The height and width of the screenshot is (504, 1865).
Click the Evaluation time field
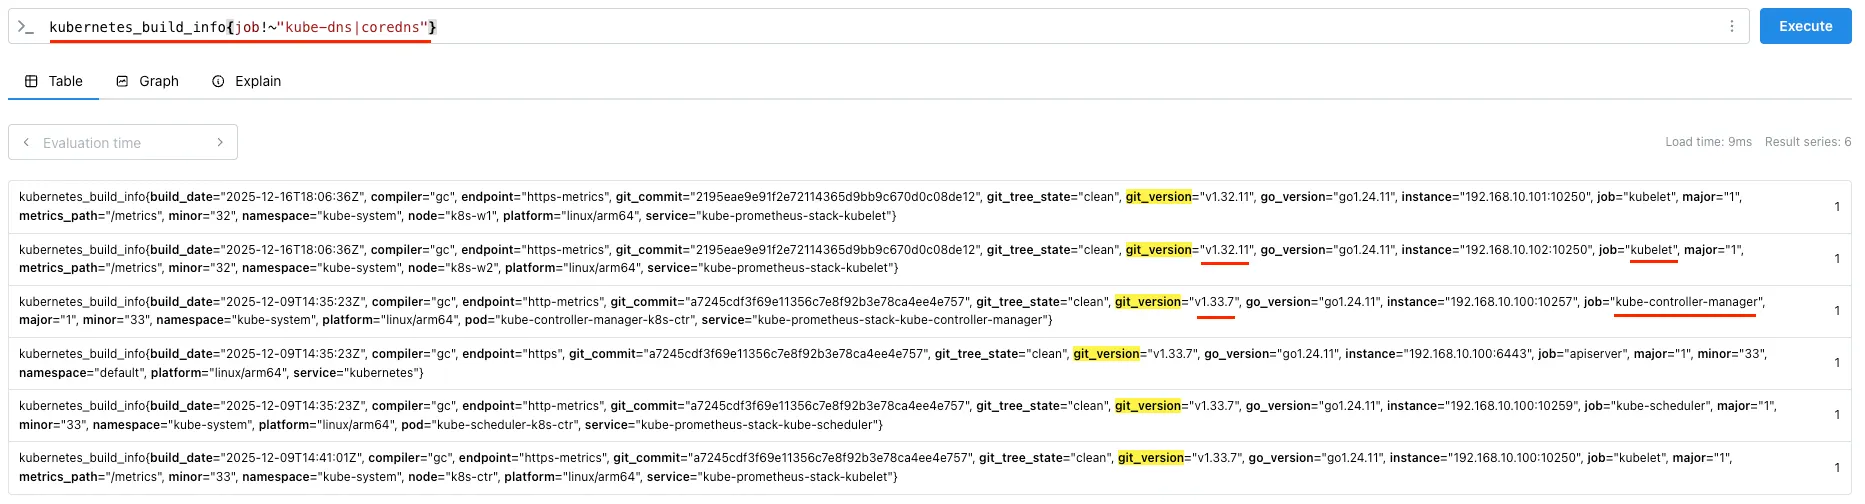(x=123, y=143)
